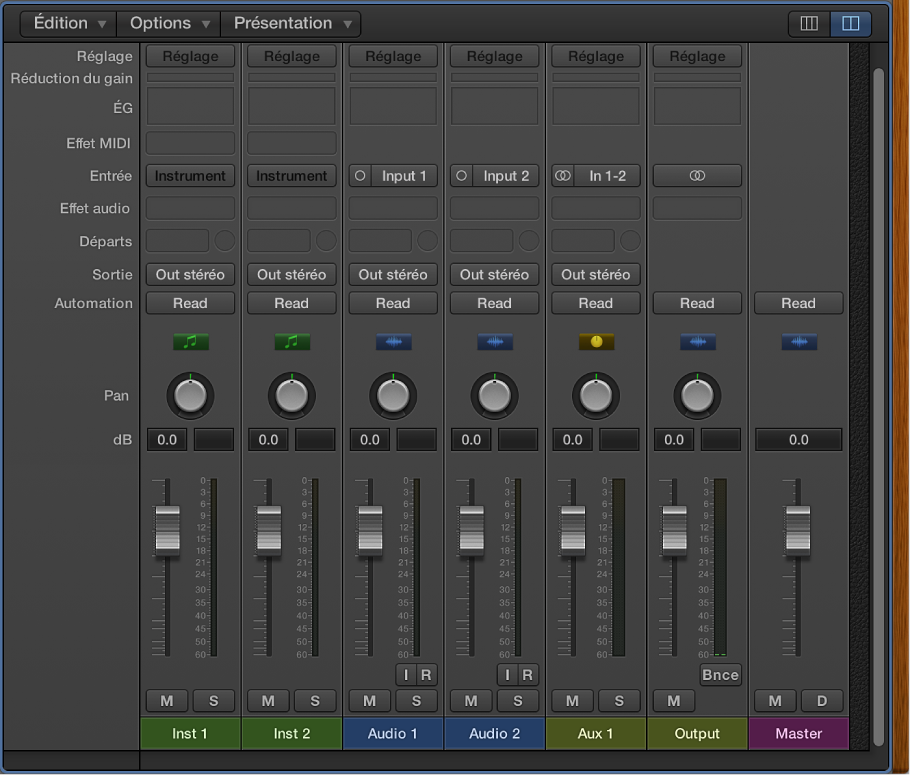Click the blue waveform icon on Audio 1
The height and width of the screenshot is (776, 910).
tap(392, 342)
